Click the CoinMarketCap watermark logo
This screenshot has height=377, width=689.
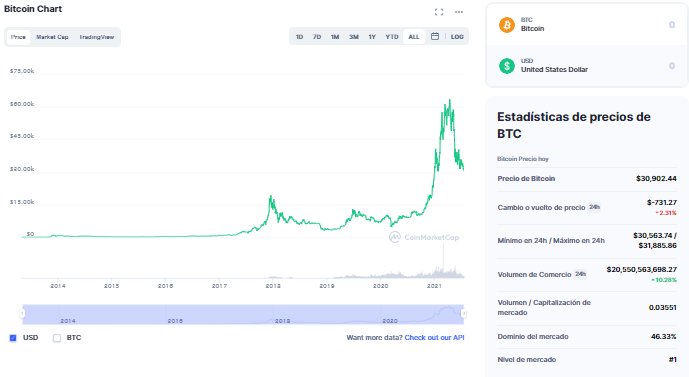(x=424, y=237)
